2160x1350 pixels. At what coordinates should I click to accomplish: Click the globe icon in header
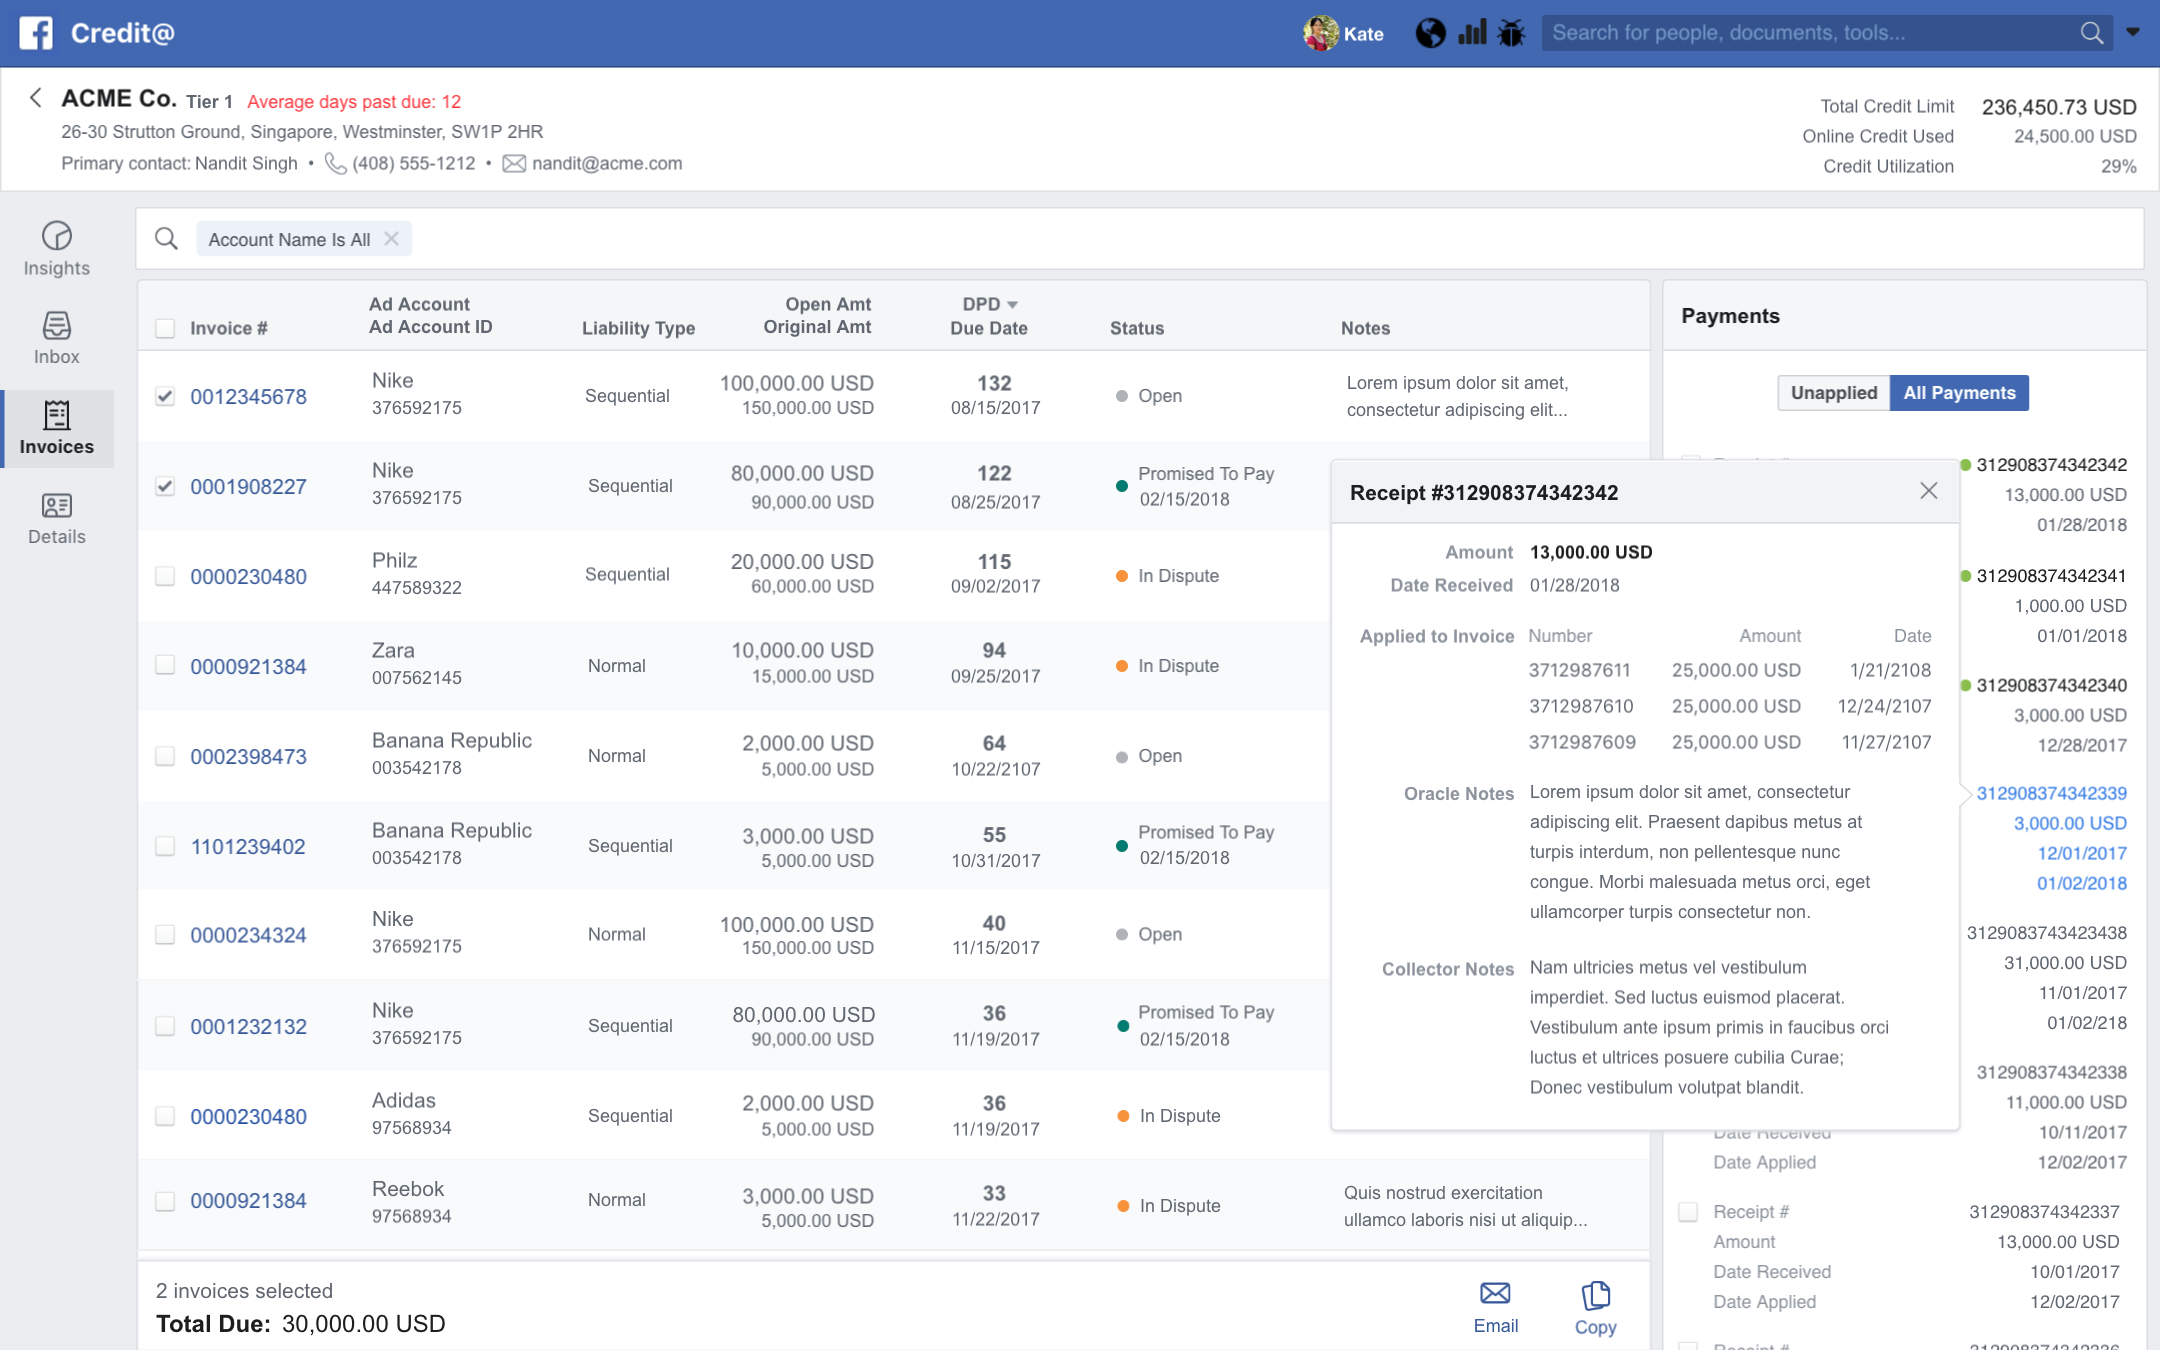[1430, 33]
